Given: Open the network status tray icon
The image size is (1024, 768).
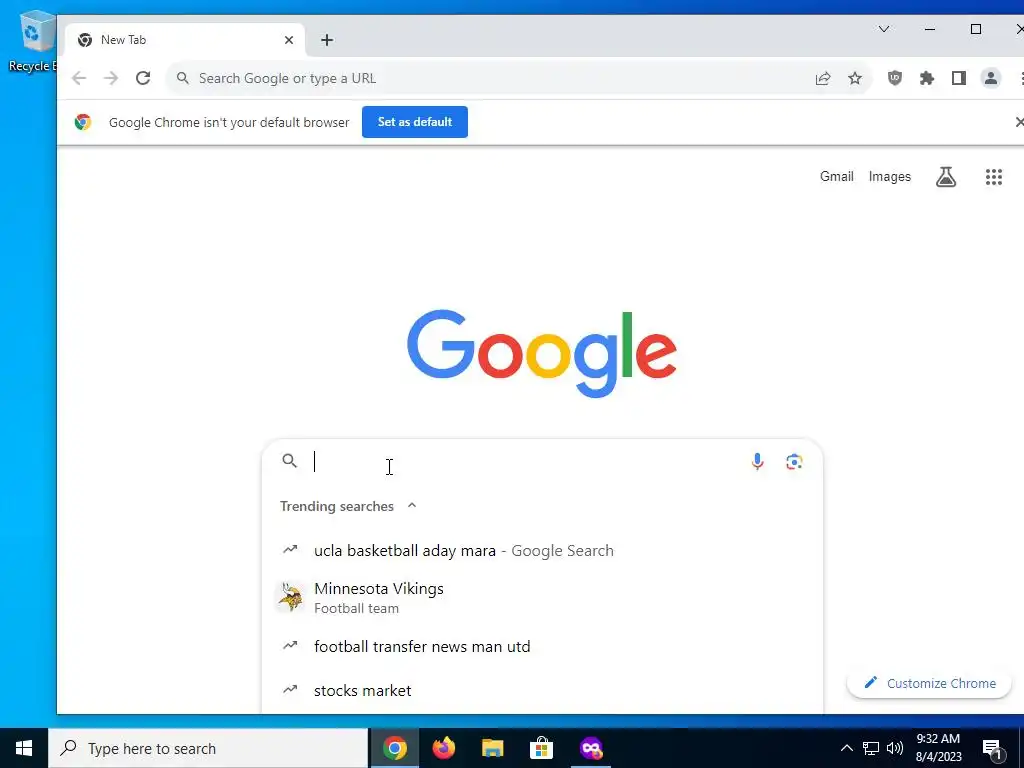Looking at the screenshot, I should pyautogui.click(x=871, y=748).
